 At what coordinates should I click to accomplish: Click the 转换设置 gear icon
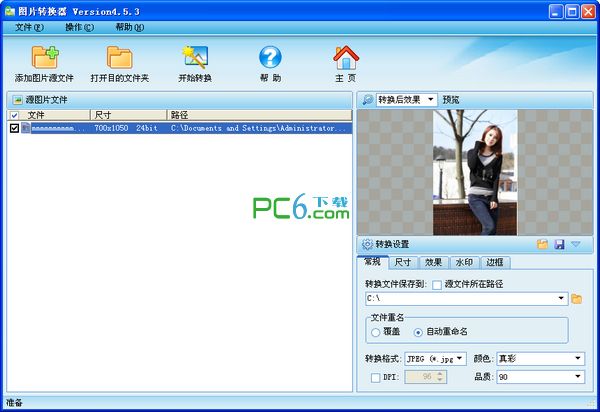click(367, 244)
